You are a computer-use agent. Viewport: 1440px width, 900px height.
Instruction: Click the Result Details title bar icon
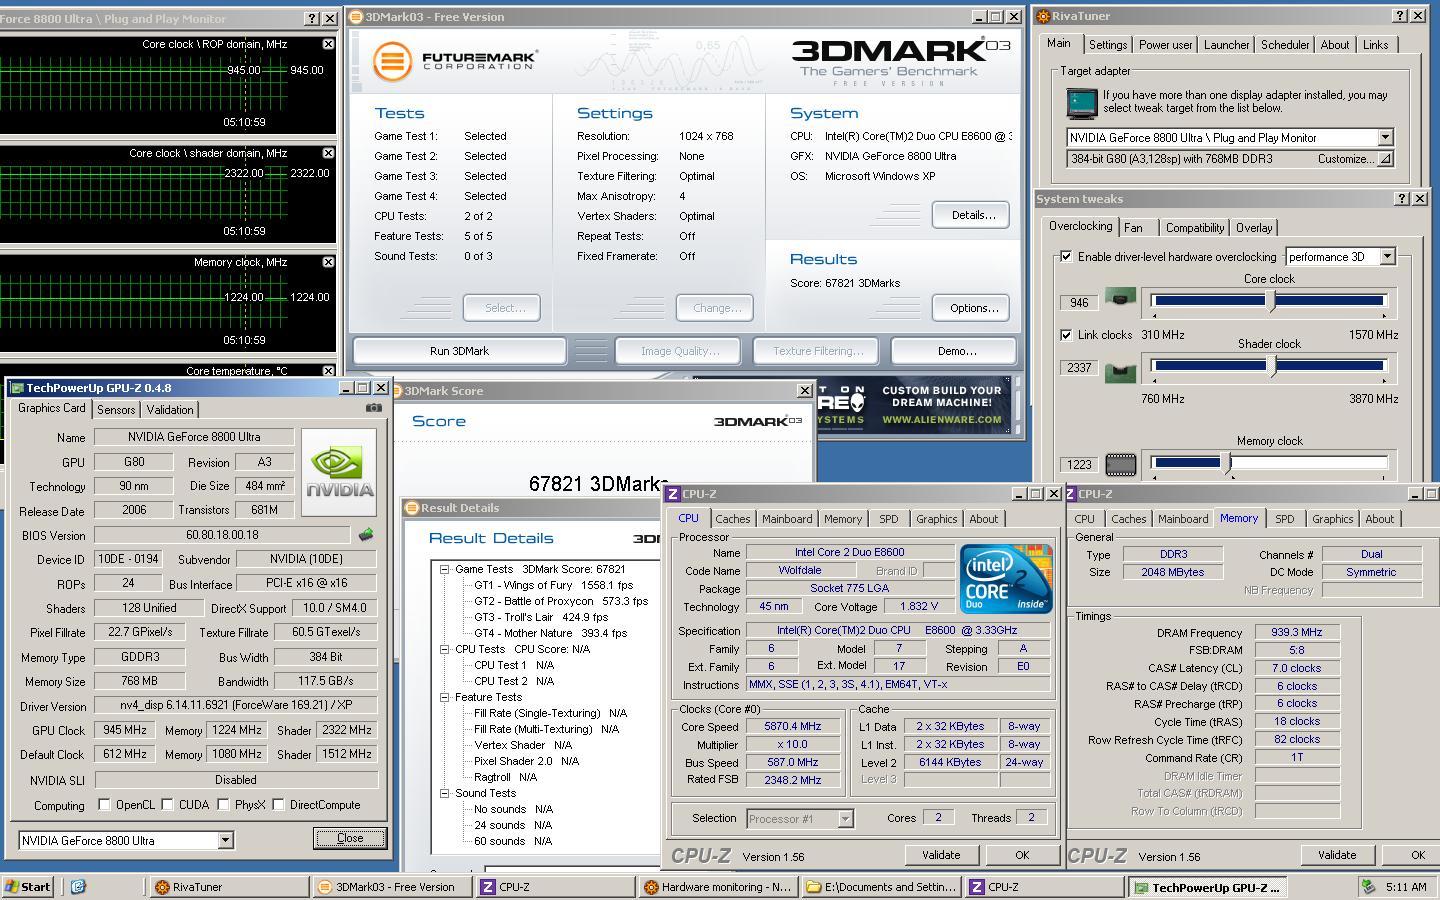pos(411,508)
